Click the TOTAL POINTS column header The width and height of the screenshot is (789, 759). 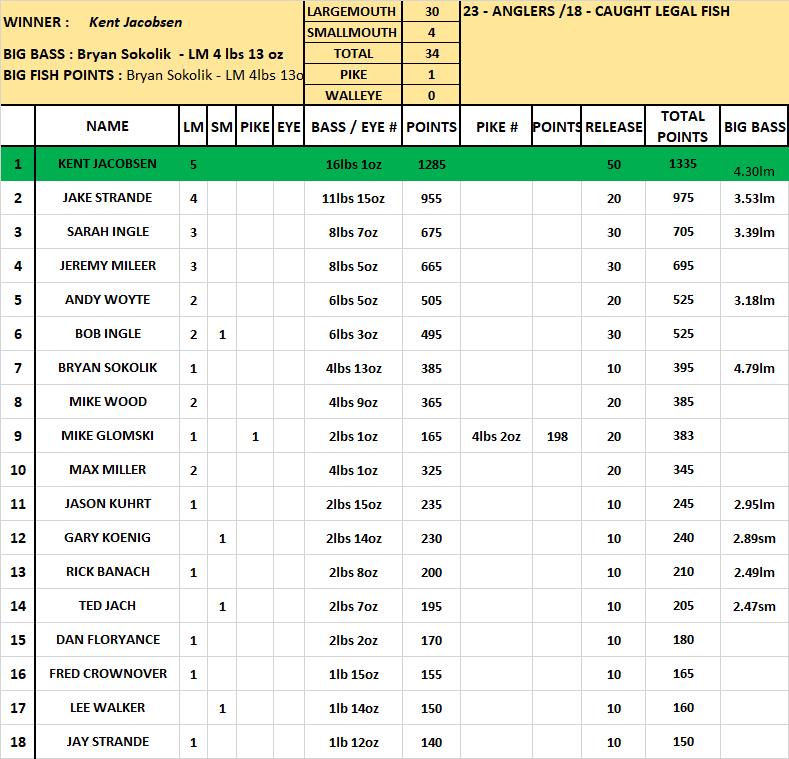(682, 126)
